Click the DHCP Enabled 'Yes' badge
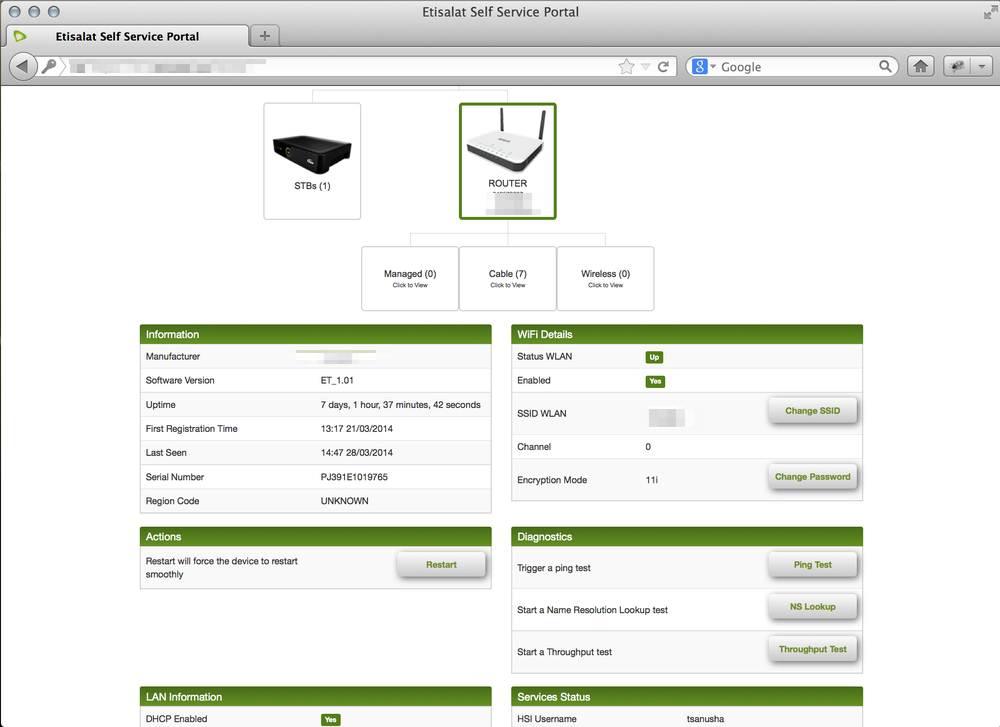 click(330, 719)
